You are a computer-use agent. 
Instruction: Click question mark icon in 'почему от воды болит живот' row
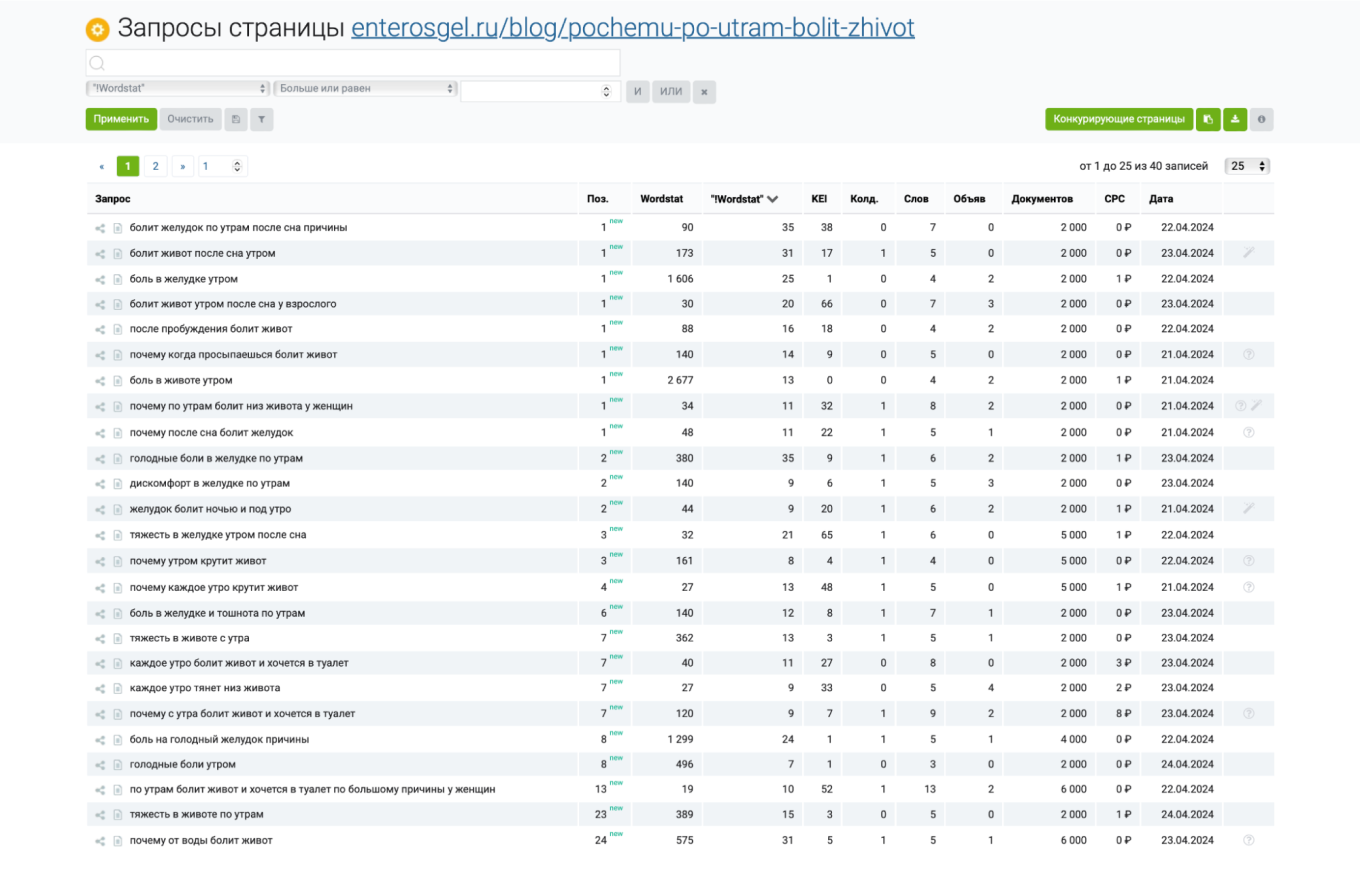point(1248,840)
